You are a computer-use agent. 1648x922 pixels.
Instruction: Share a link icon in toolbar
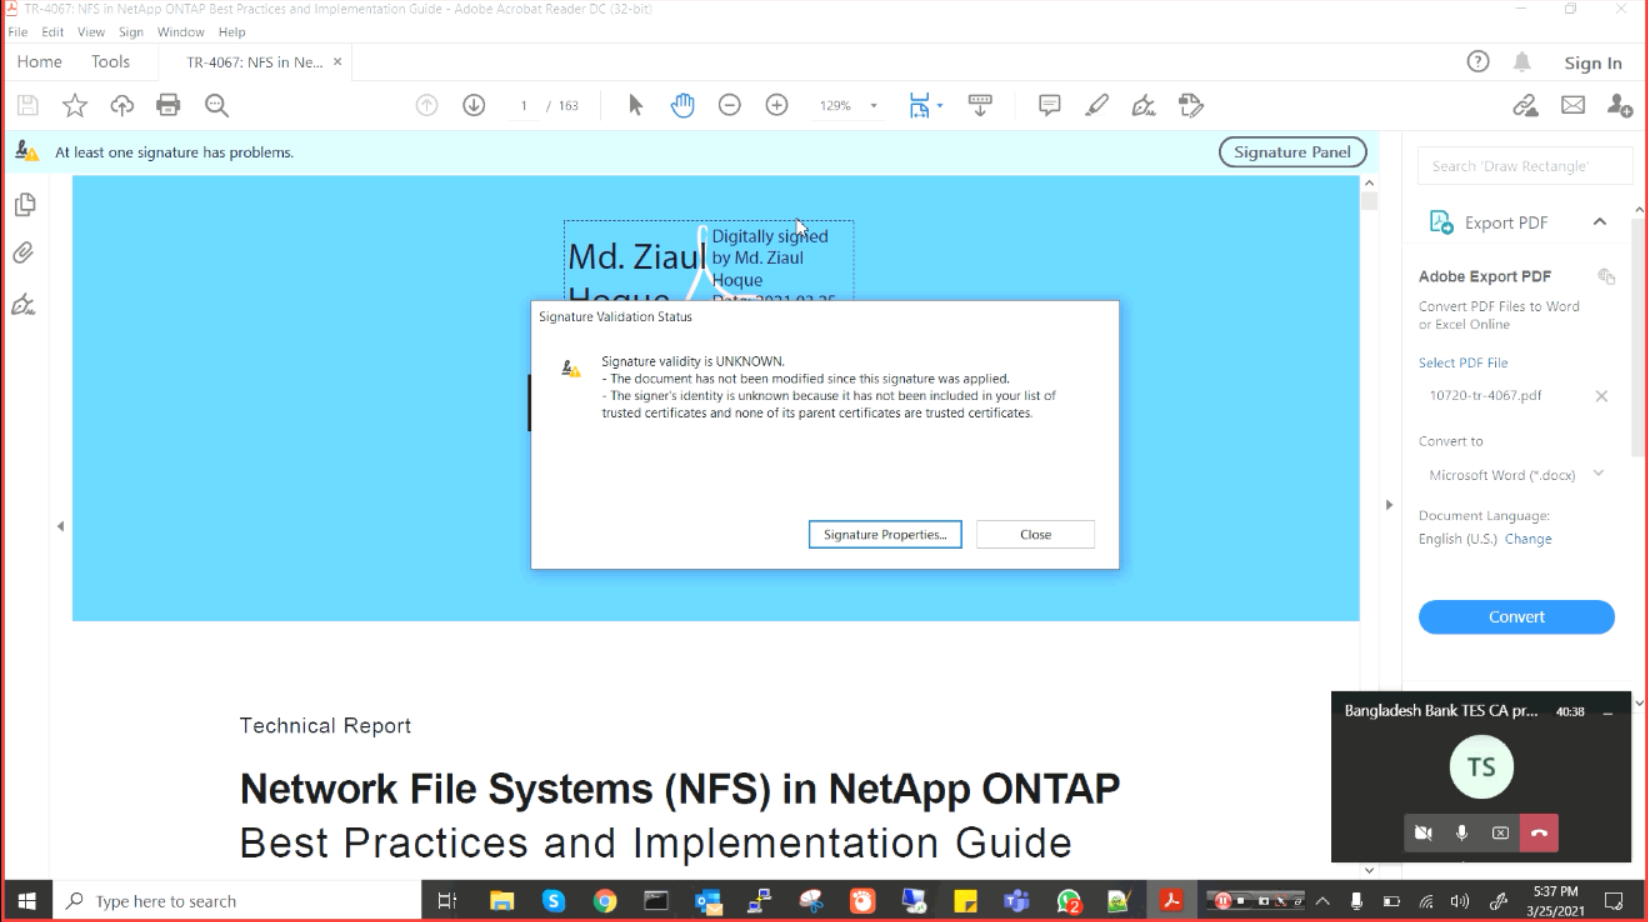(1525, 105)
